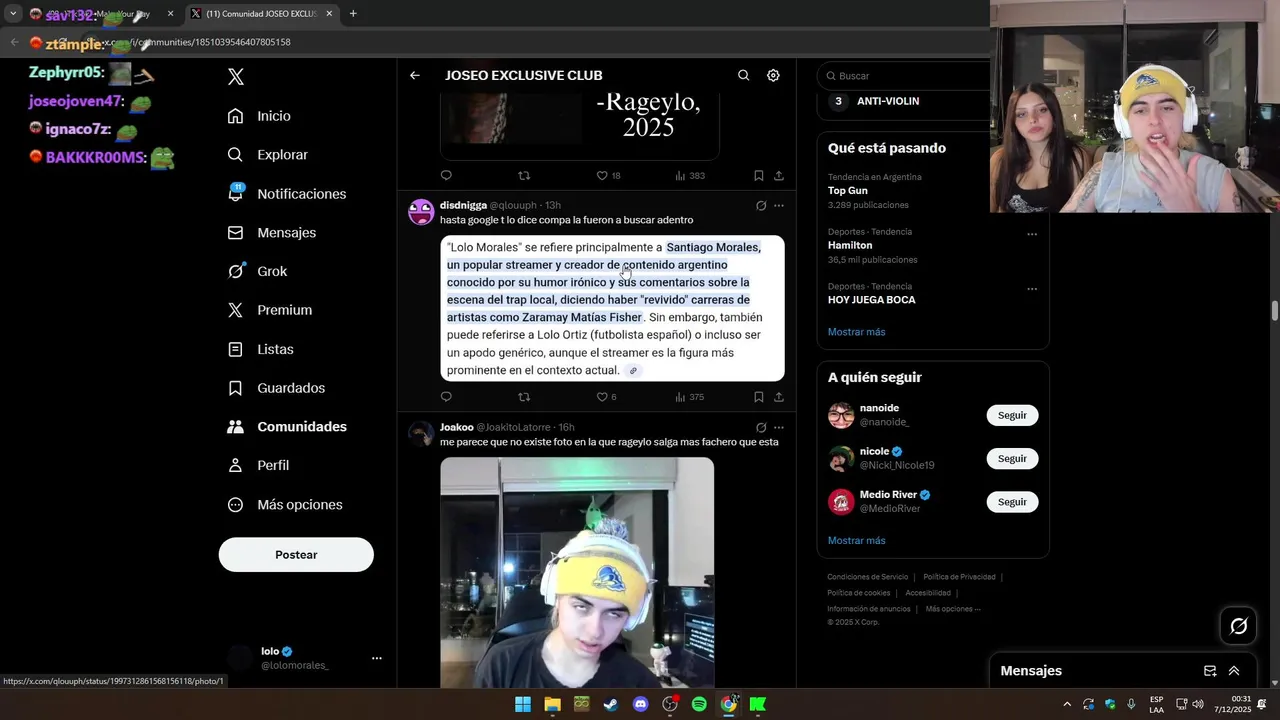Open Notificaciones in the sidebar

pos(286,194)
